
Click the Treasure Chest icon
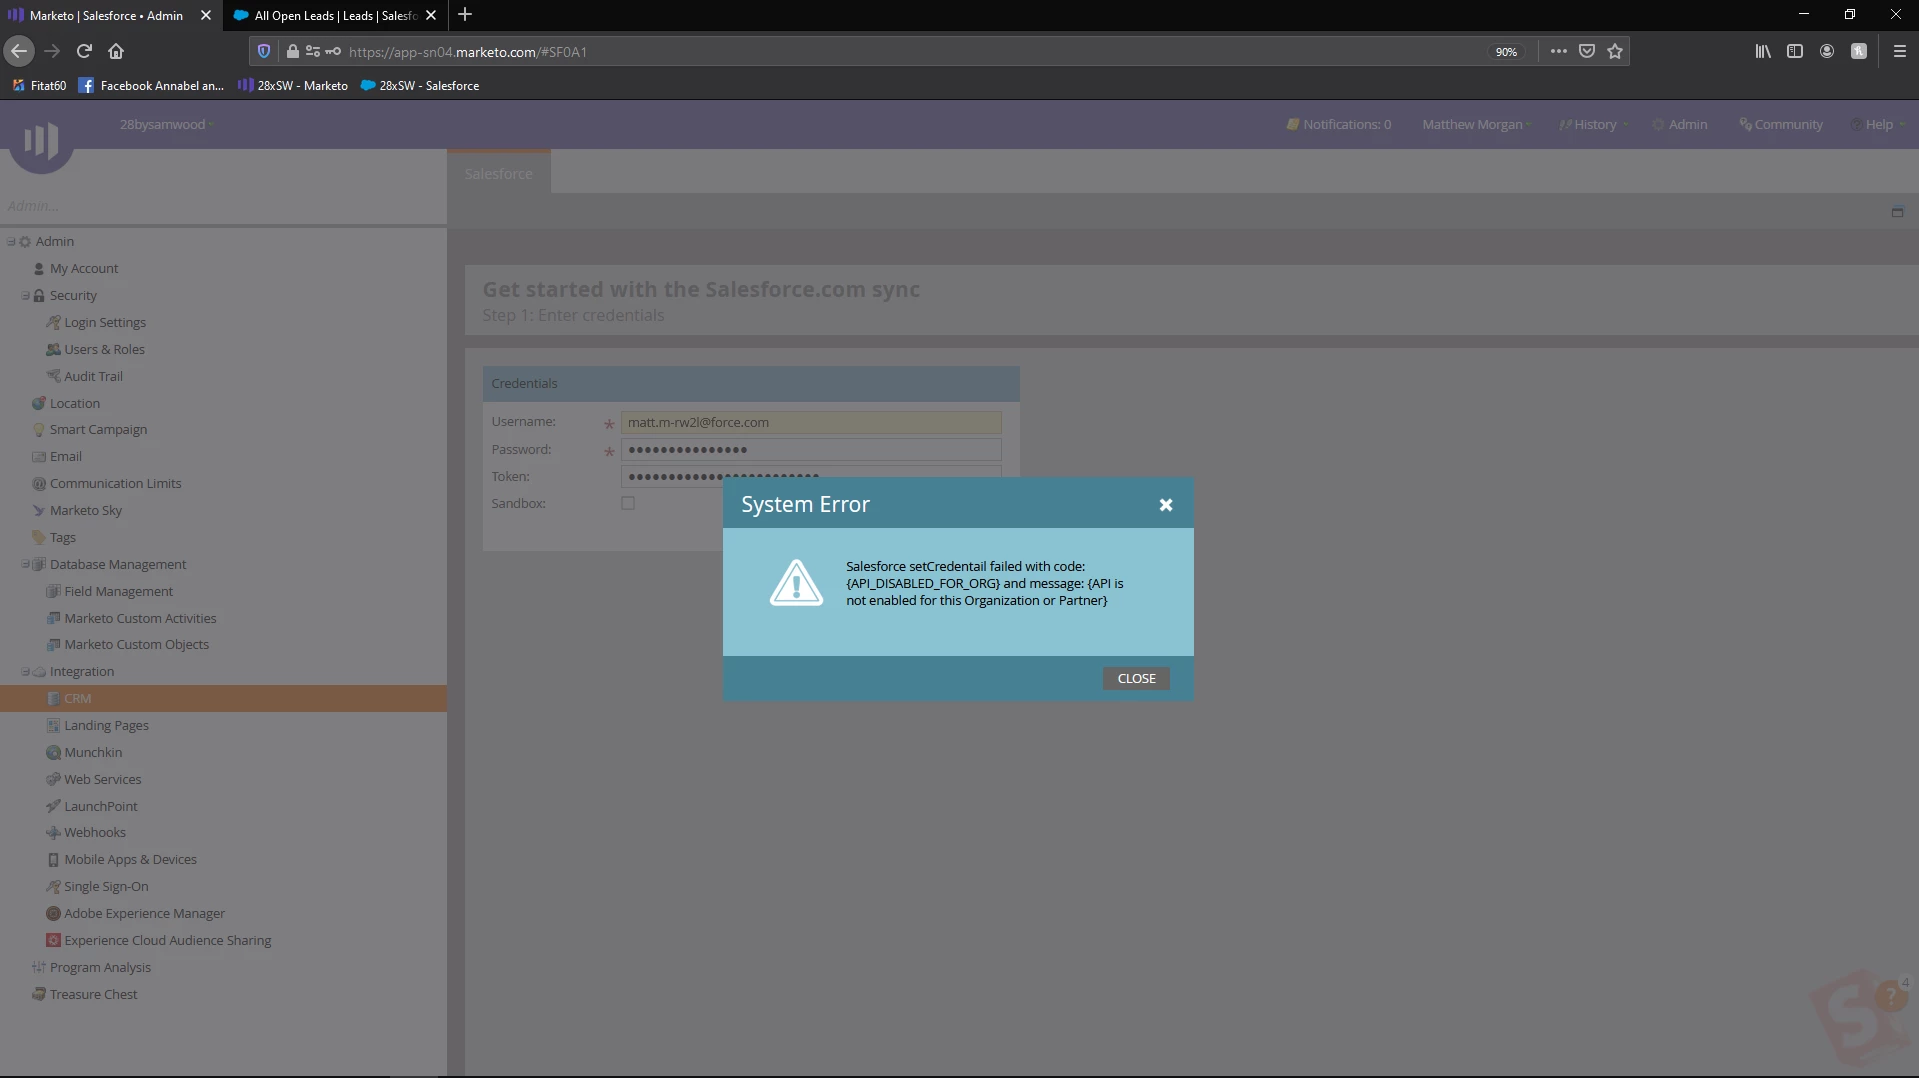[x=39, y=994]
